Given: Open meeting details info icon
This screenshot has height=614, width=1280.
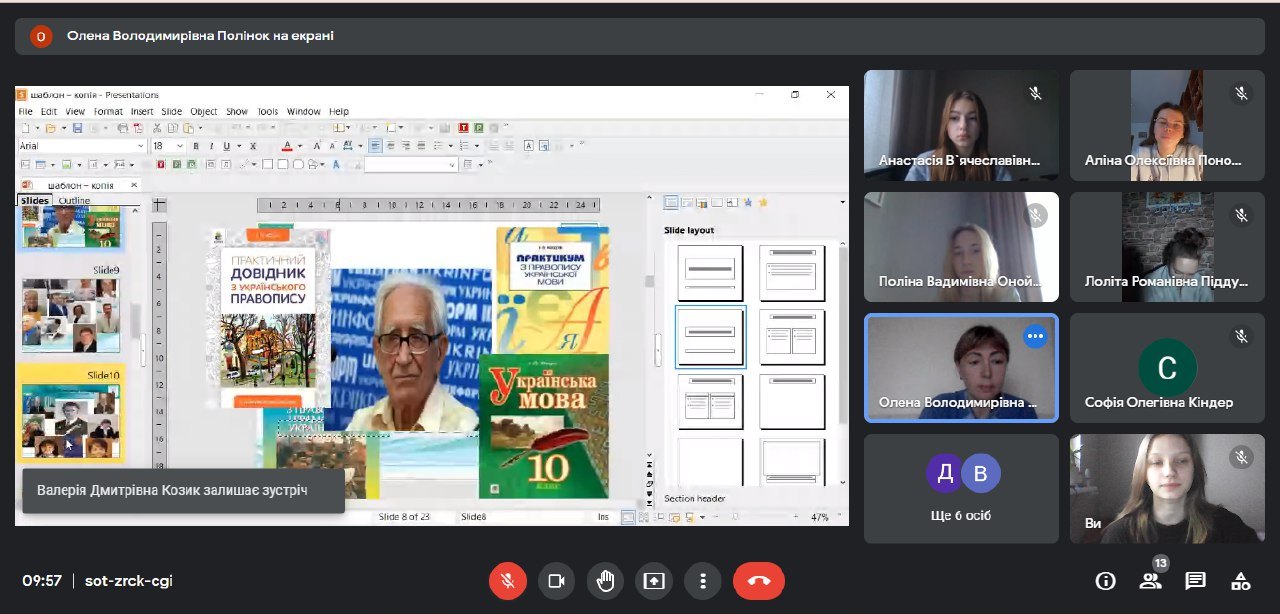Looking at the screenshot, I should coord(1105,580).
